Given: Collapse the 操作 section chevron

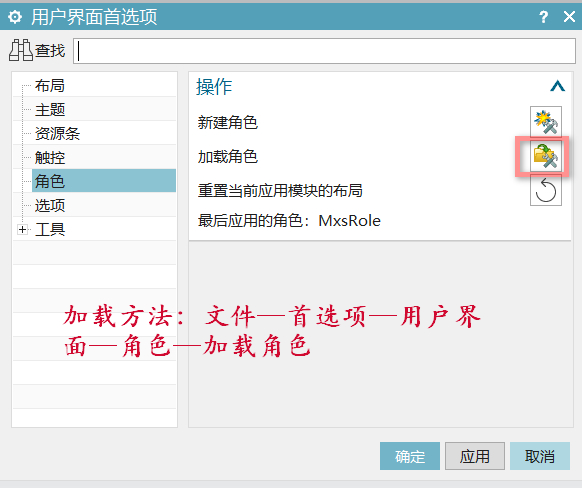Looking at the screenshot, I should coord(557,86).
